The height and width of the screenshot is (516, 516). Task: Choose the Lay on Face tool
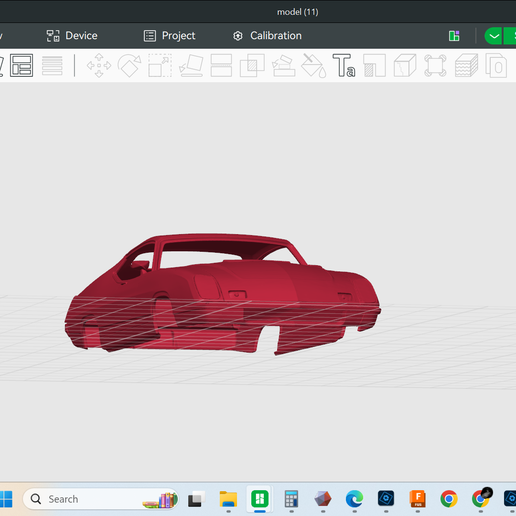[x=191, y=65]
